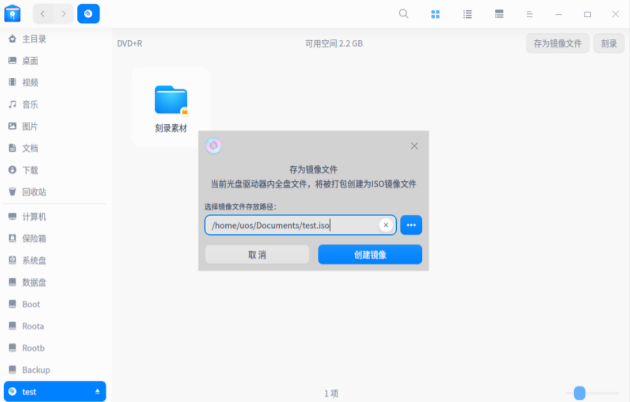The image size is (630, 402).
Task: Click the icon size slider handle
Action: coord(579,393)
